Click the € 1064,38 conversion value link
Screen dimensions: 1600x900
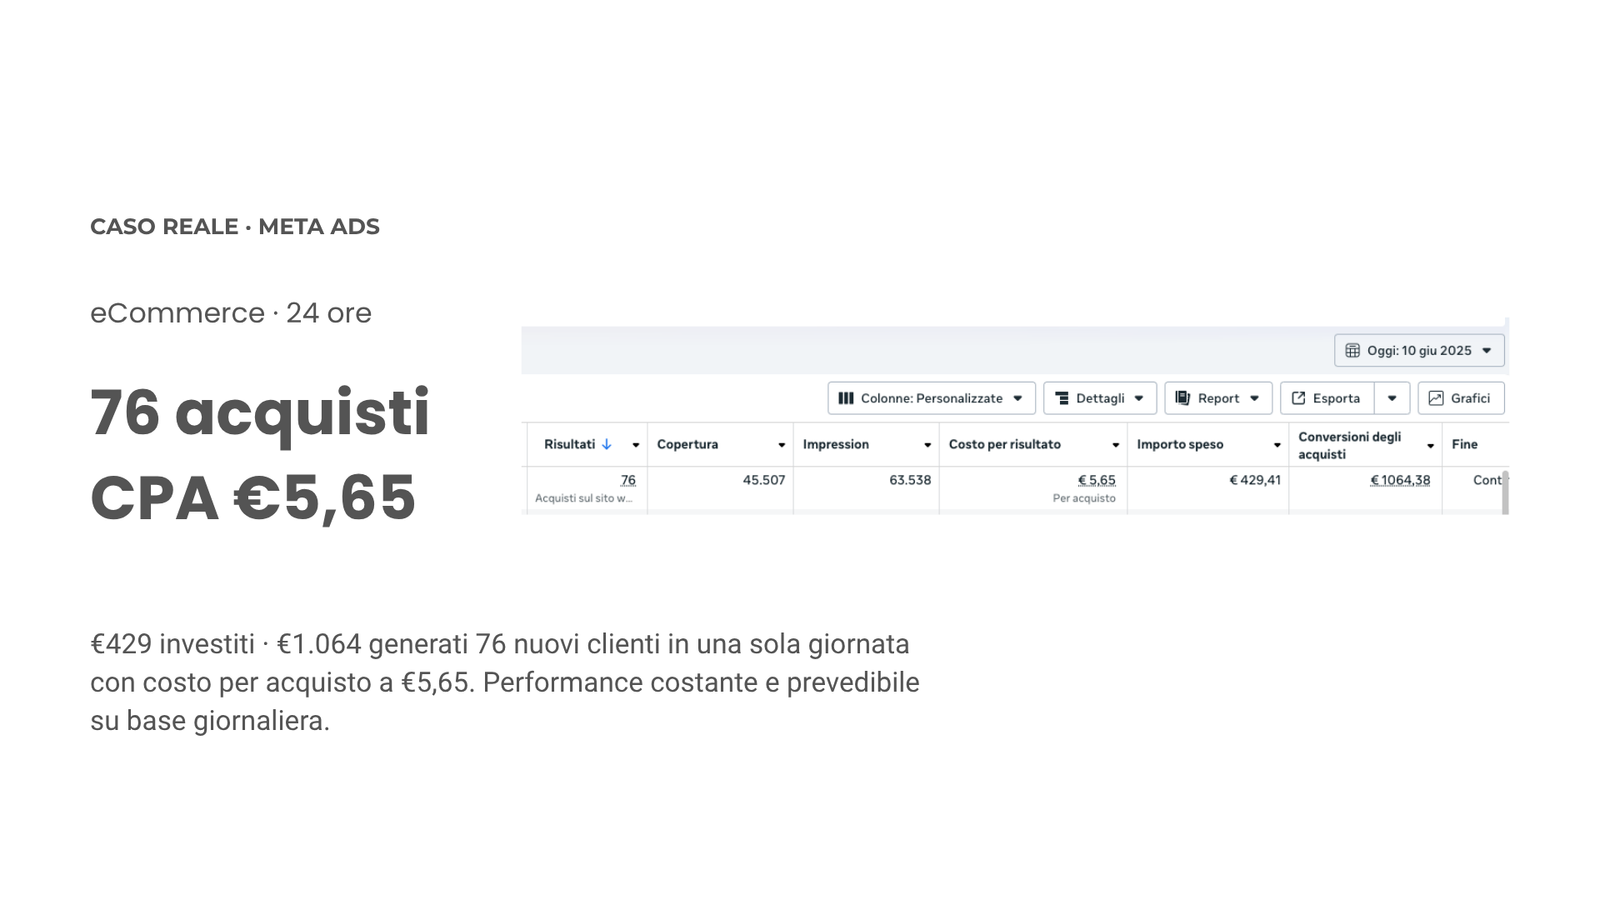1400,480
